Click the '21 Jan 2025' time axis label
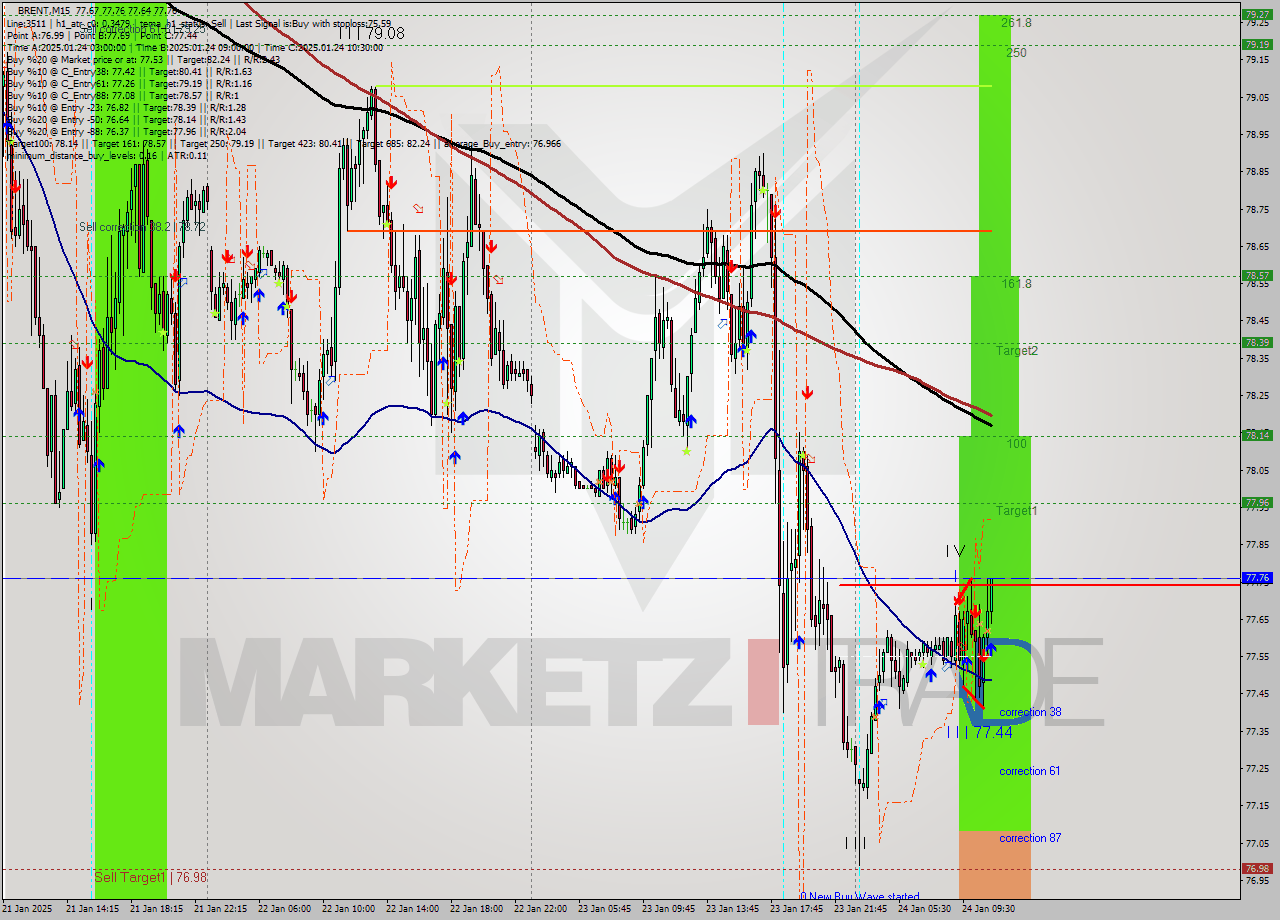1280x920 pixels. (28, 909)
